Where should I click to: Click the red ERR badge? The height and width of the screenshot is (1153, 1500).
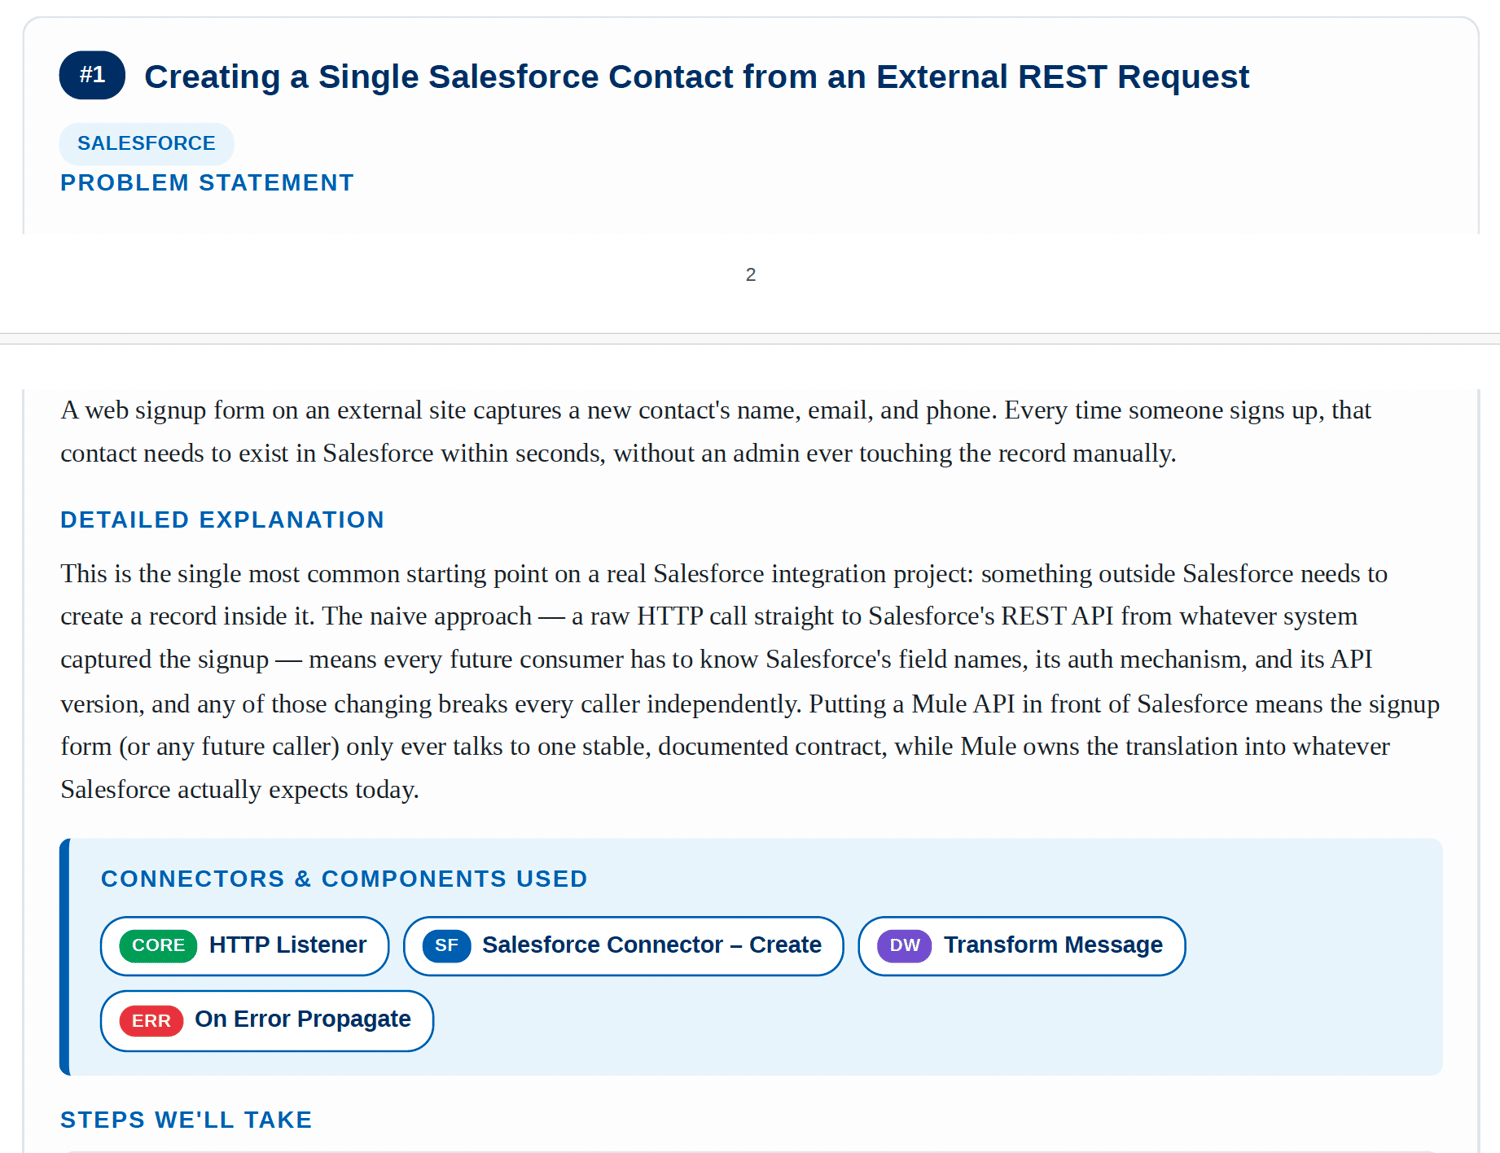[x=151, y=1020]
